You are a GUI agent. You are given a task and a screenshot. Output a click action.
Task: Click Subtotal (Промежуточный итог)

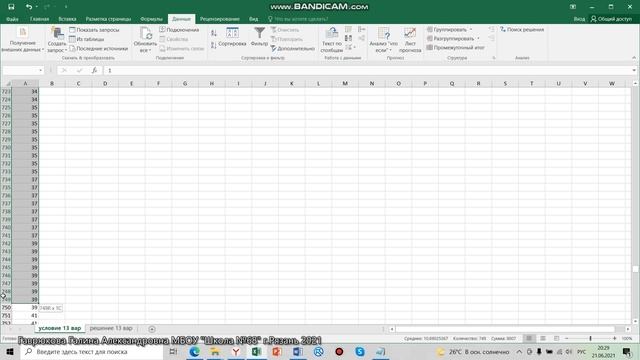click(456, 47)
